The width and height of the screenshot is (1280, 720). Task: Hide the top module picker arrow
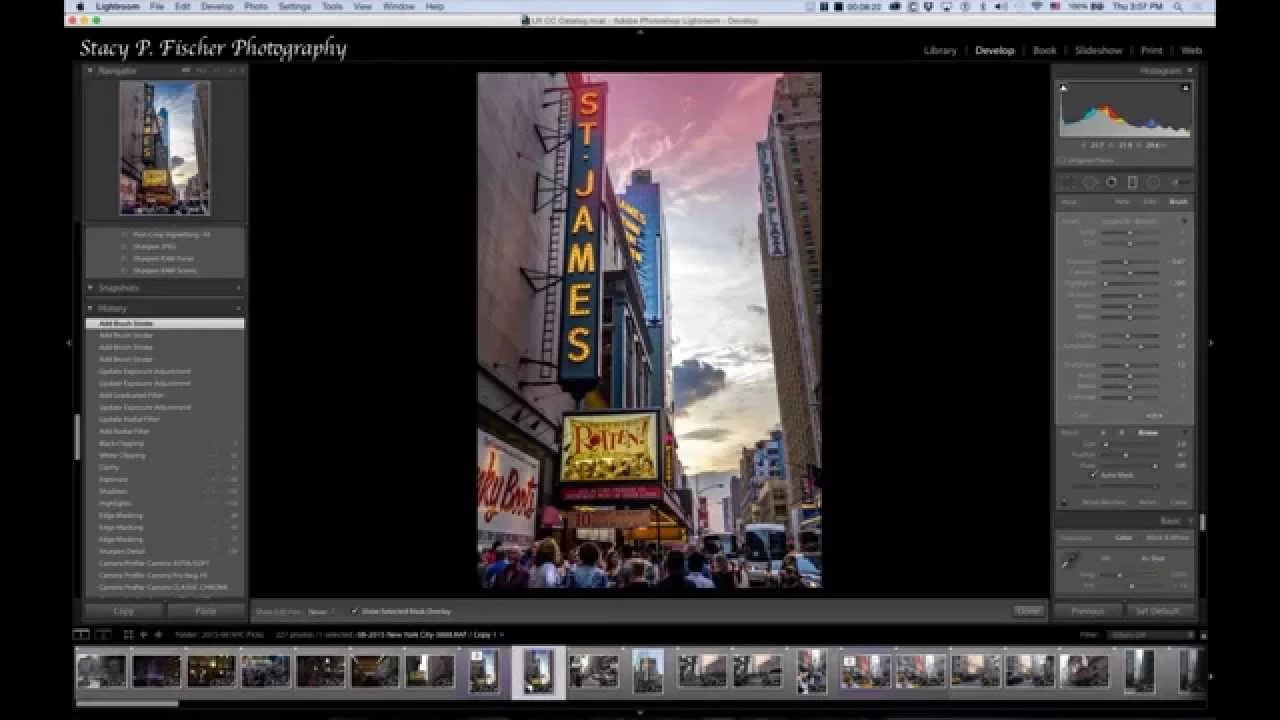click(640, 31)
